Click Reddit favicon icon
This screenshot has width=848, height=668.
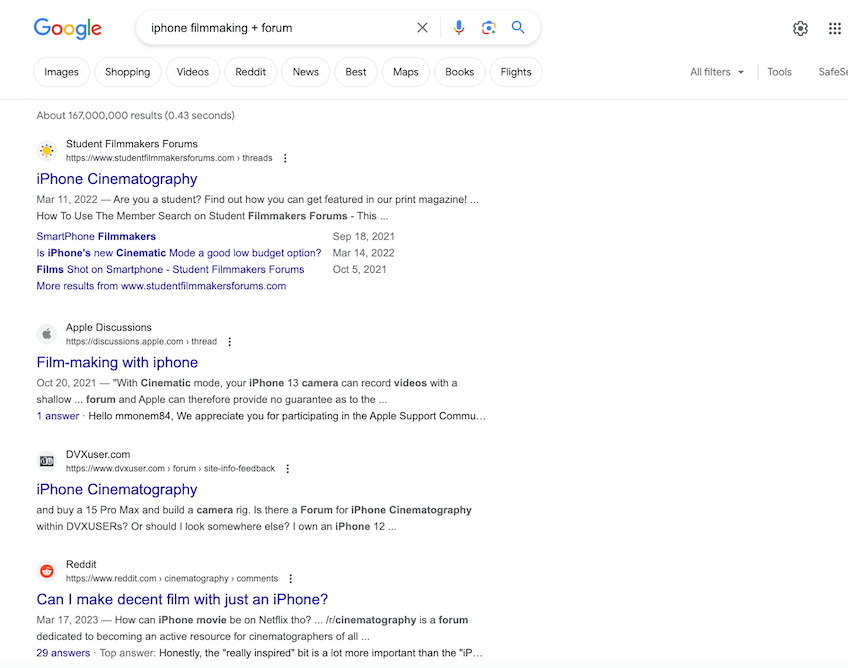47,571
